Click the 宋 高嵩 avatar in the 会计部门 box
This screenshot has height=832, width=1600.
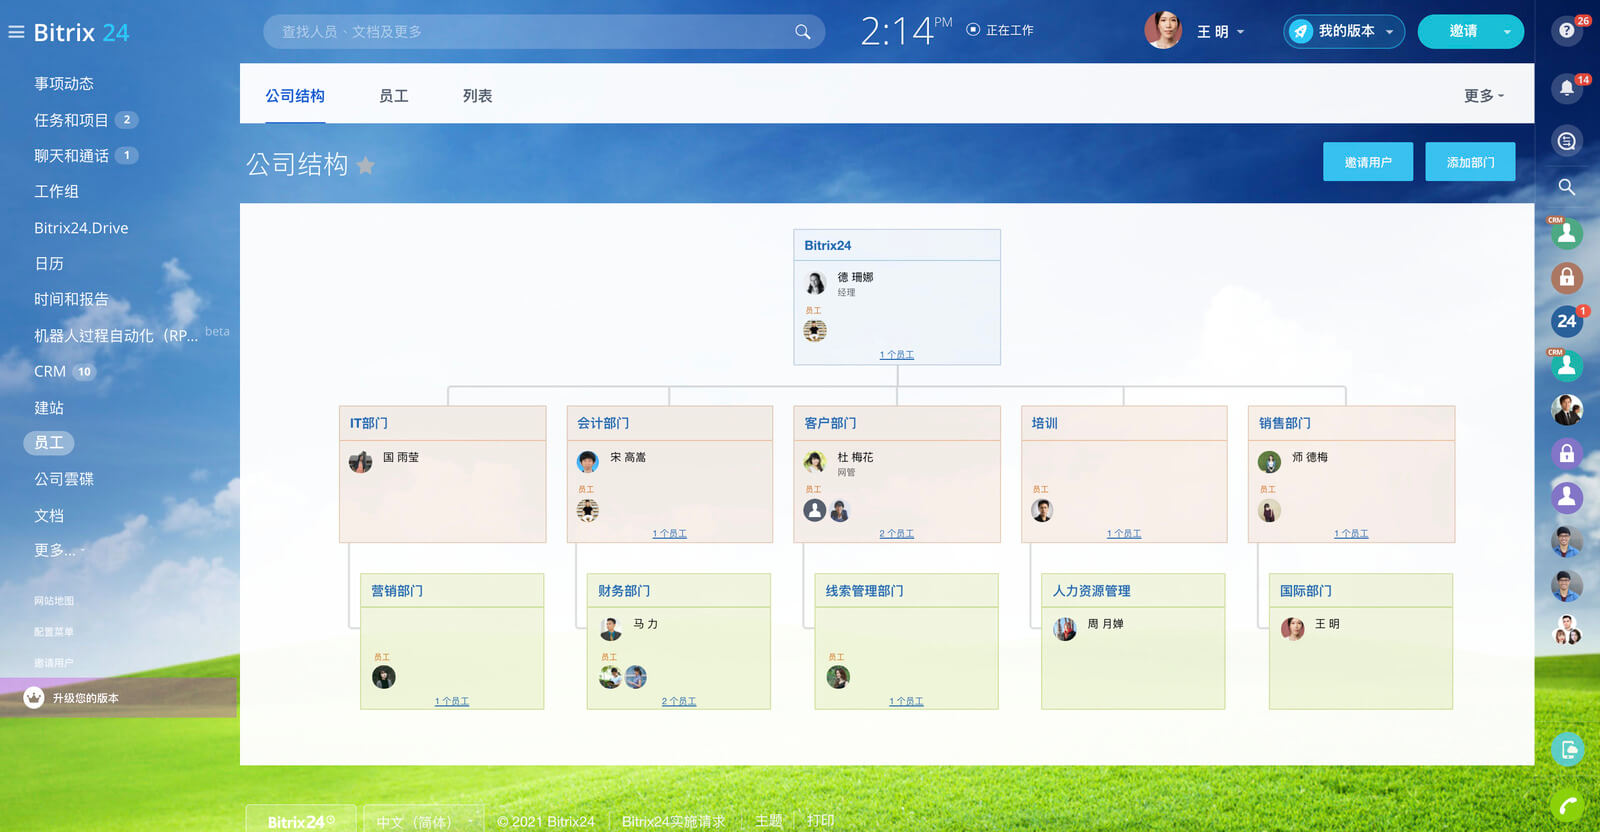tap(588, 462)
